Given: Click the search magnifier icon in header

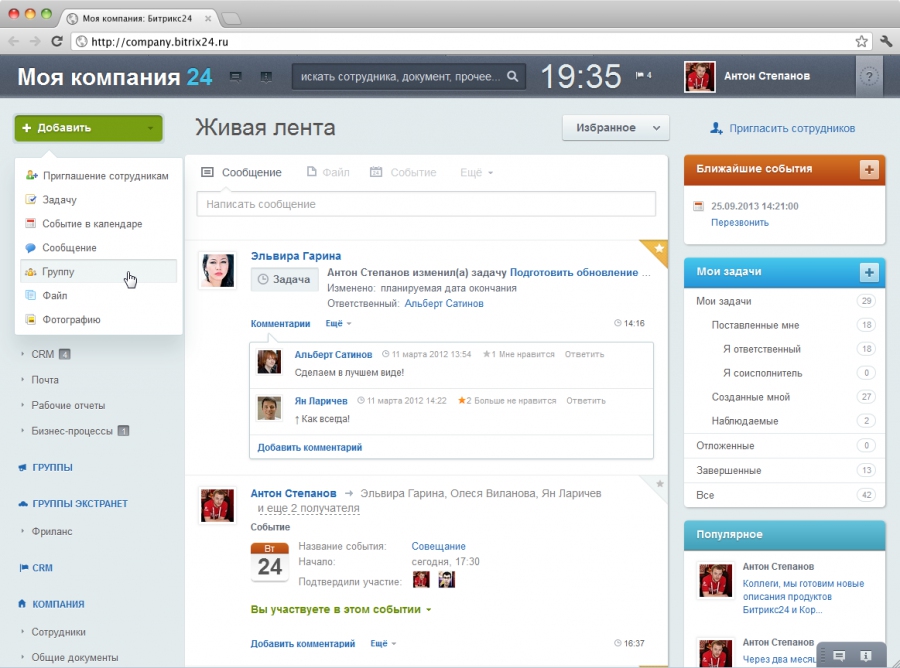Looking at the screenshot, I should tap(513, 76).
